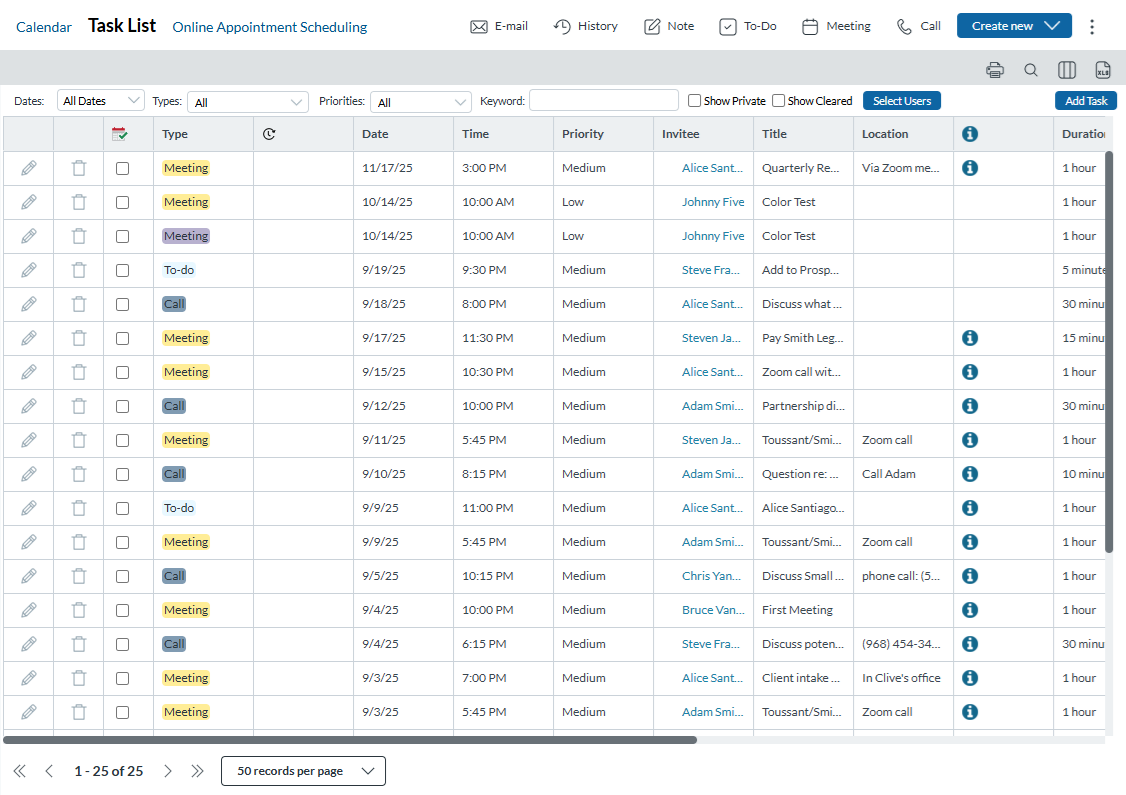Image resolution: width=1126 pixels, height=795 pixels.
Task: Delete the 9/18/25 Call task
Action: point(79,304)
